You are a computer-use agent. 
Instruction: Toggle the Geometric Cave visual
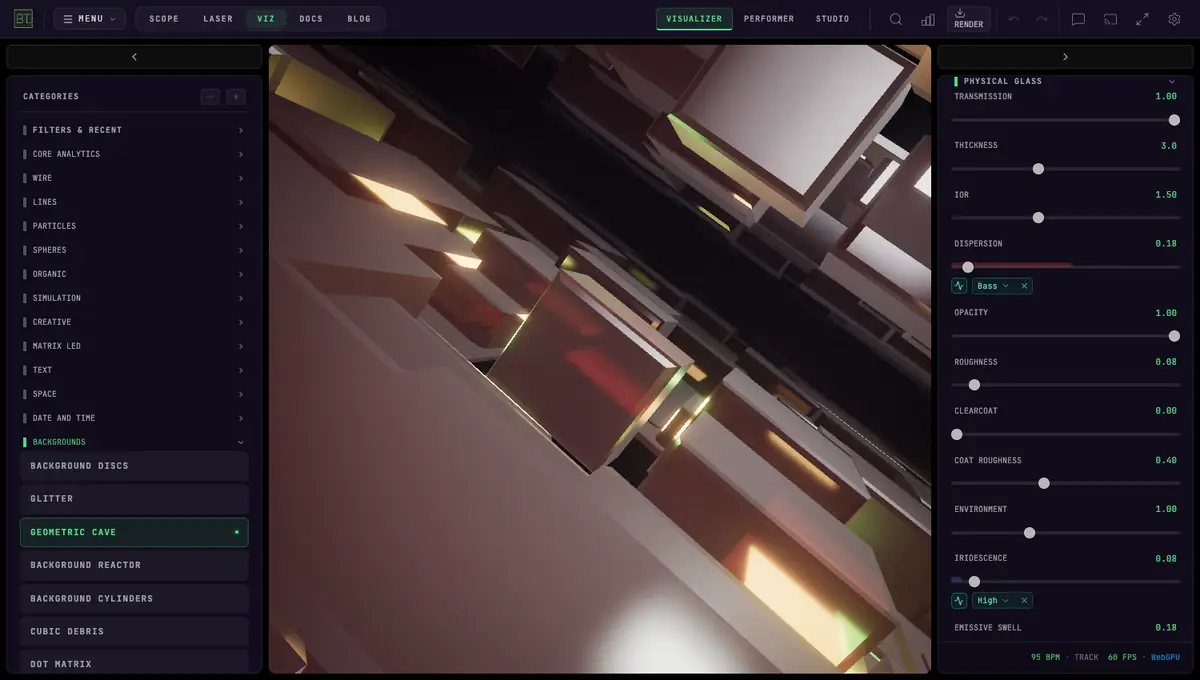click(134, 532)
